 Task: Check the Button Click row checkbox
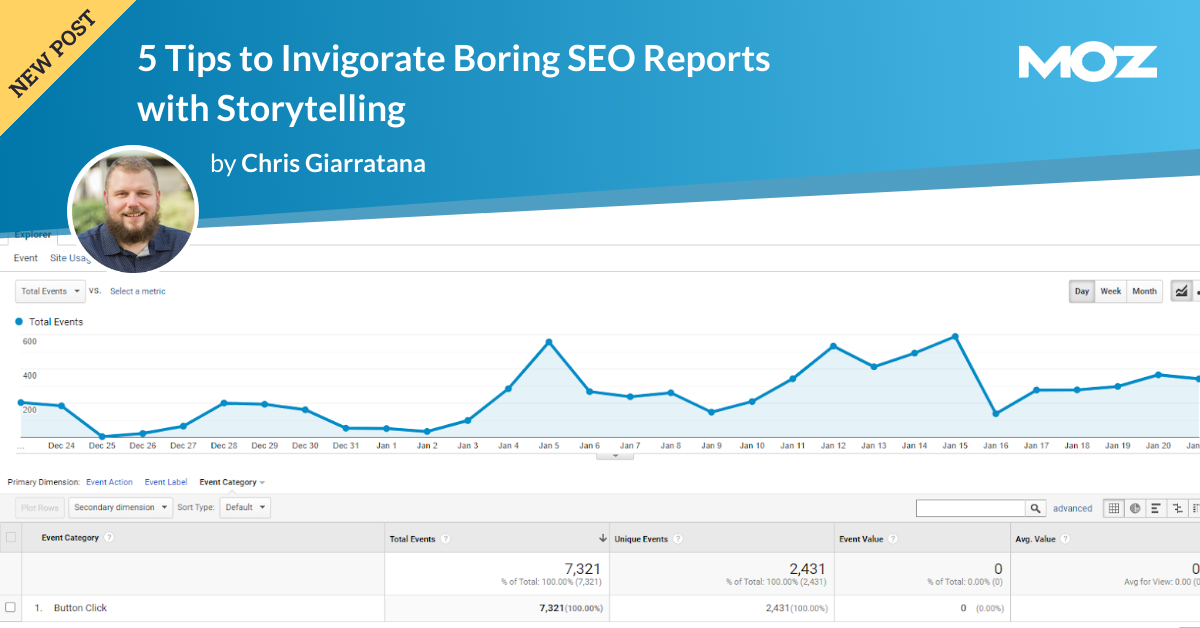11,607
